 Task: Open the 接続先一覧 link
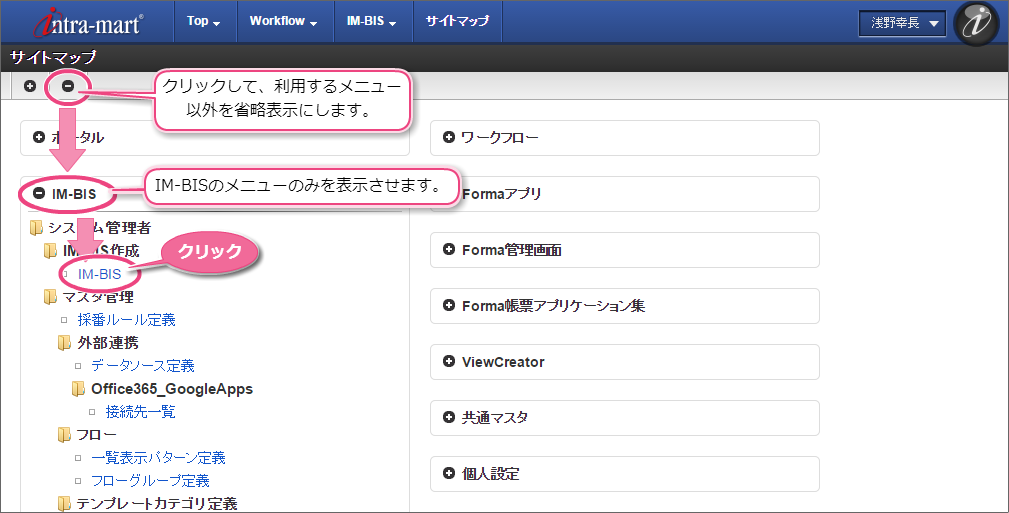point(140,411)
